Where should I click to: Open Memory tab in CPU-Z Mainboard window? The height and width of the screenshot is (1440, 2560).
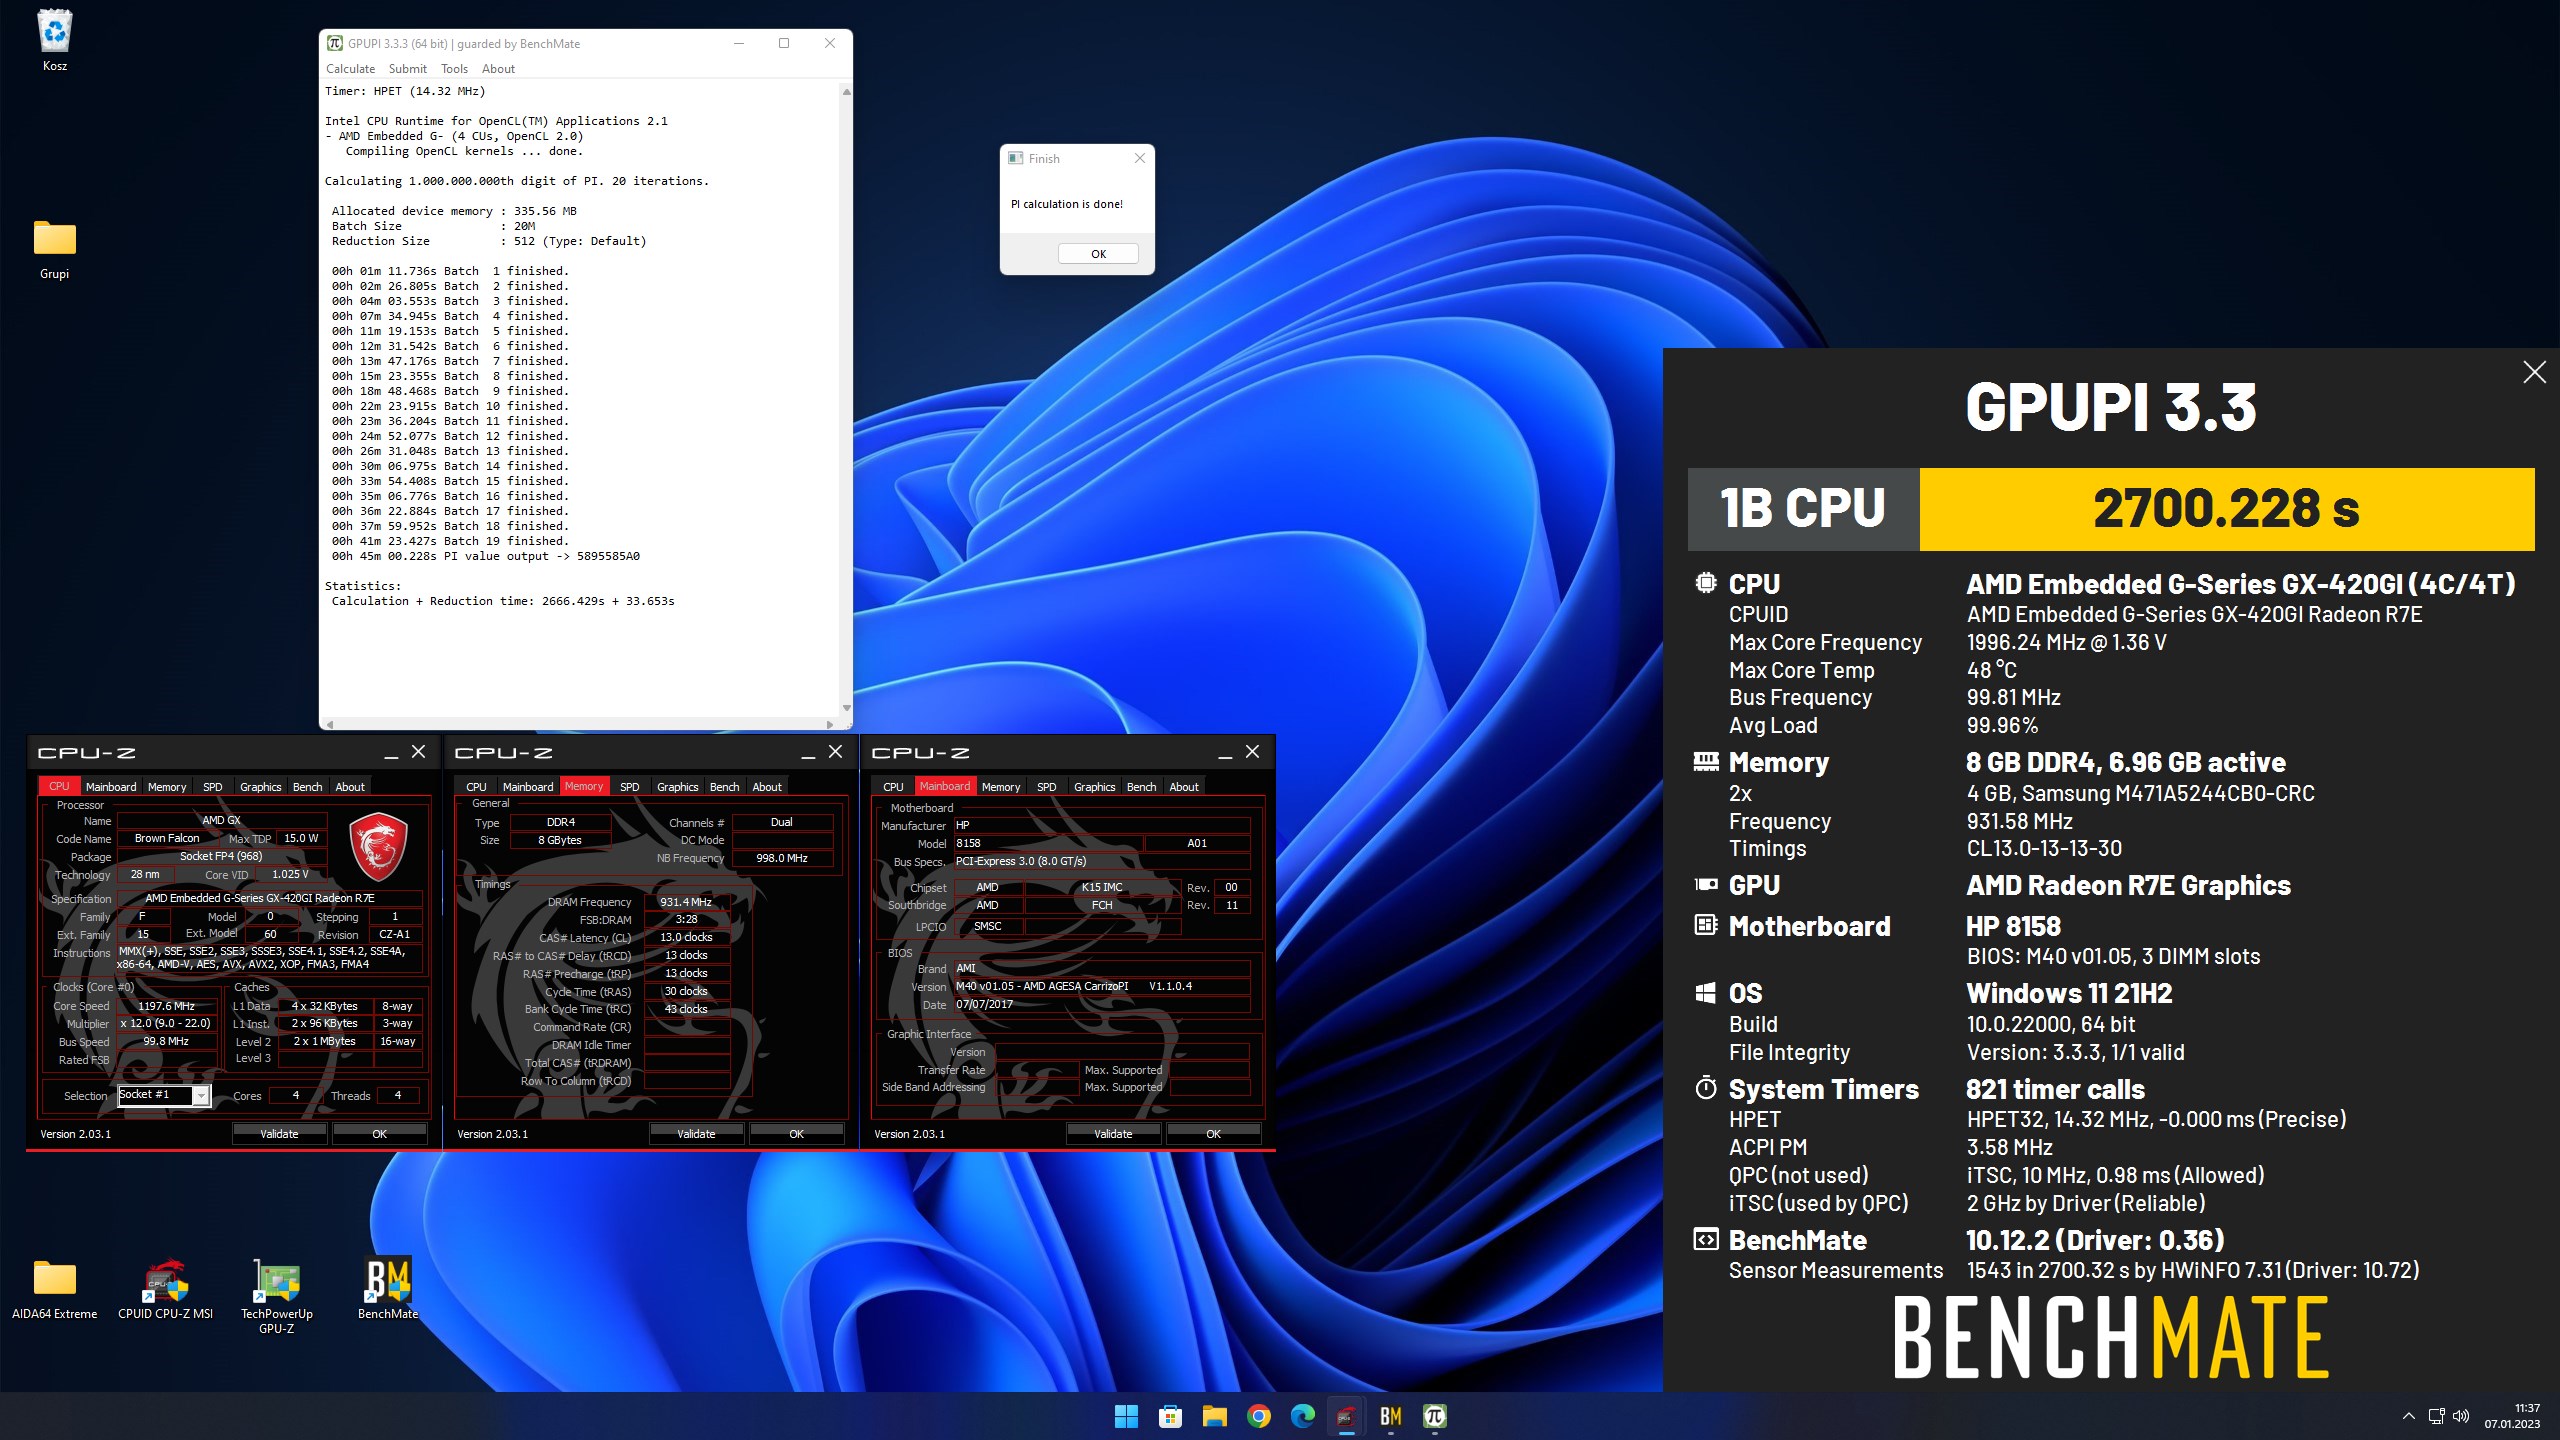point(1001,787)
